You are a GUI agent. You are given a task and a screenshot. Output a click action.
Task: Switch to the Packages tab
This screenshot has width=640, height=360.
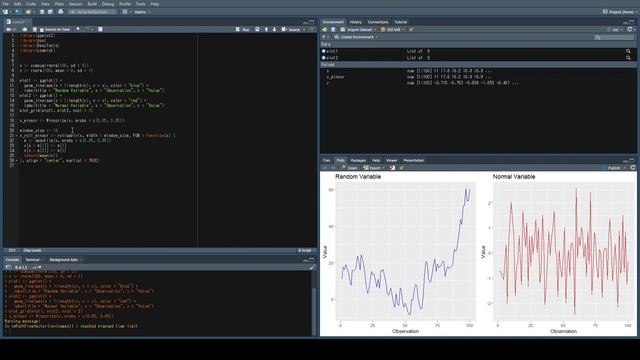[x=358, y=160]
